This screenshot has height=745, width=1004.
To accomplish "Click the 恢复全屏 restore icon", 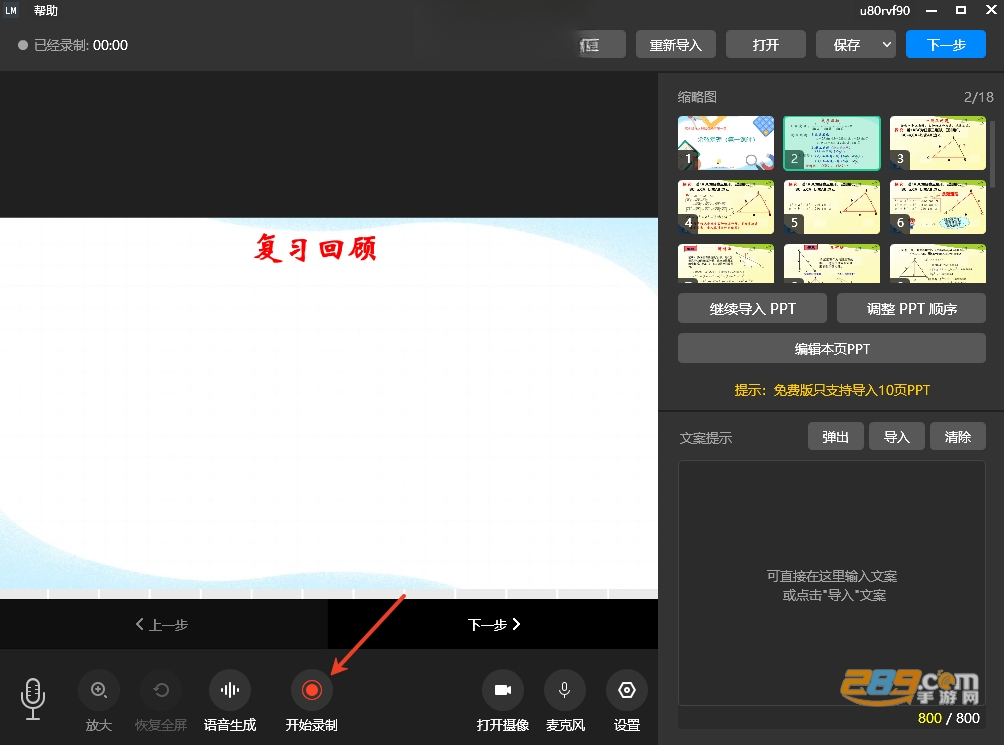I will [161, 690].
